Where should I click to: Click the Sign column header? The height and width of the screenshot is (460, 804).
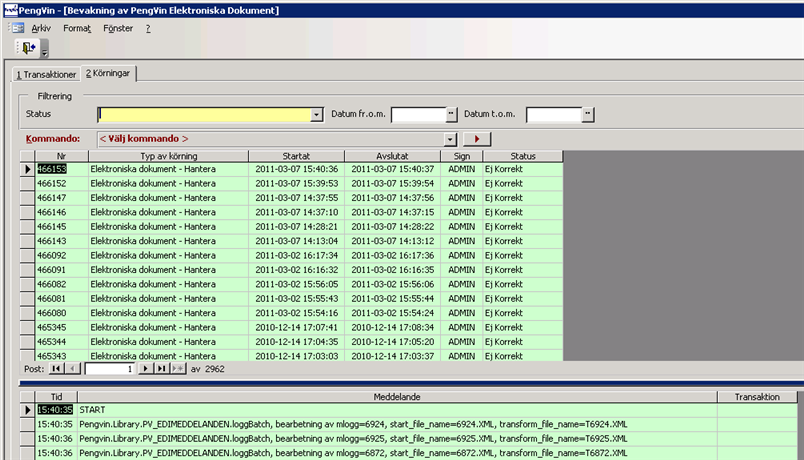(461, 156)
